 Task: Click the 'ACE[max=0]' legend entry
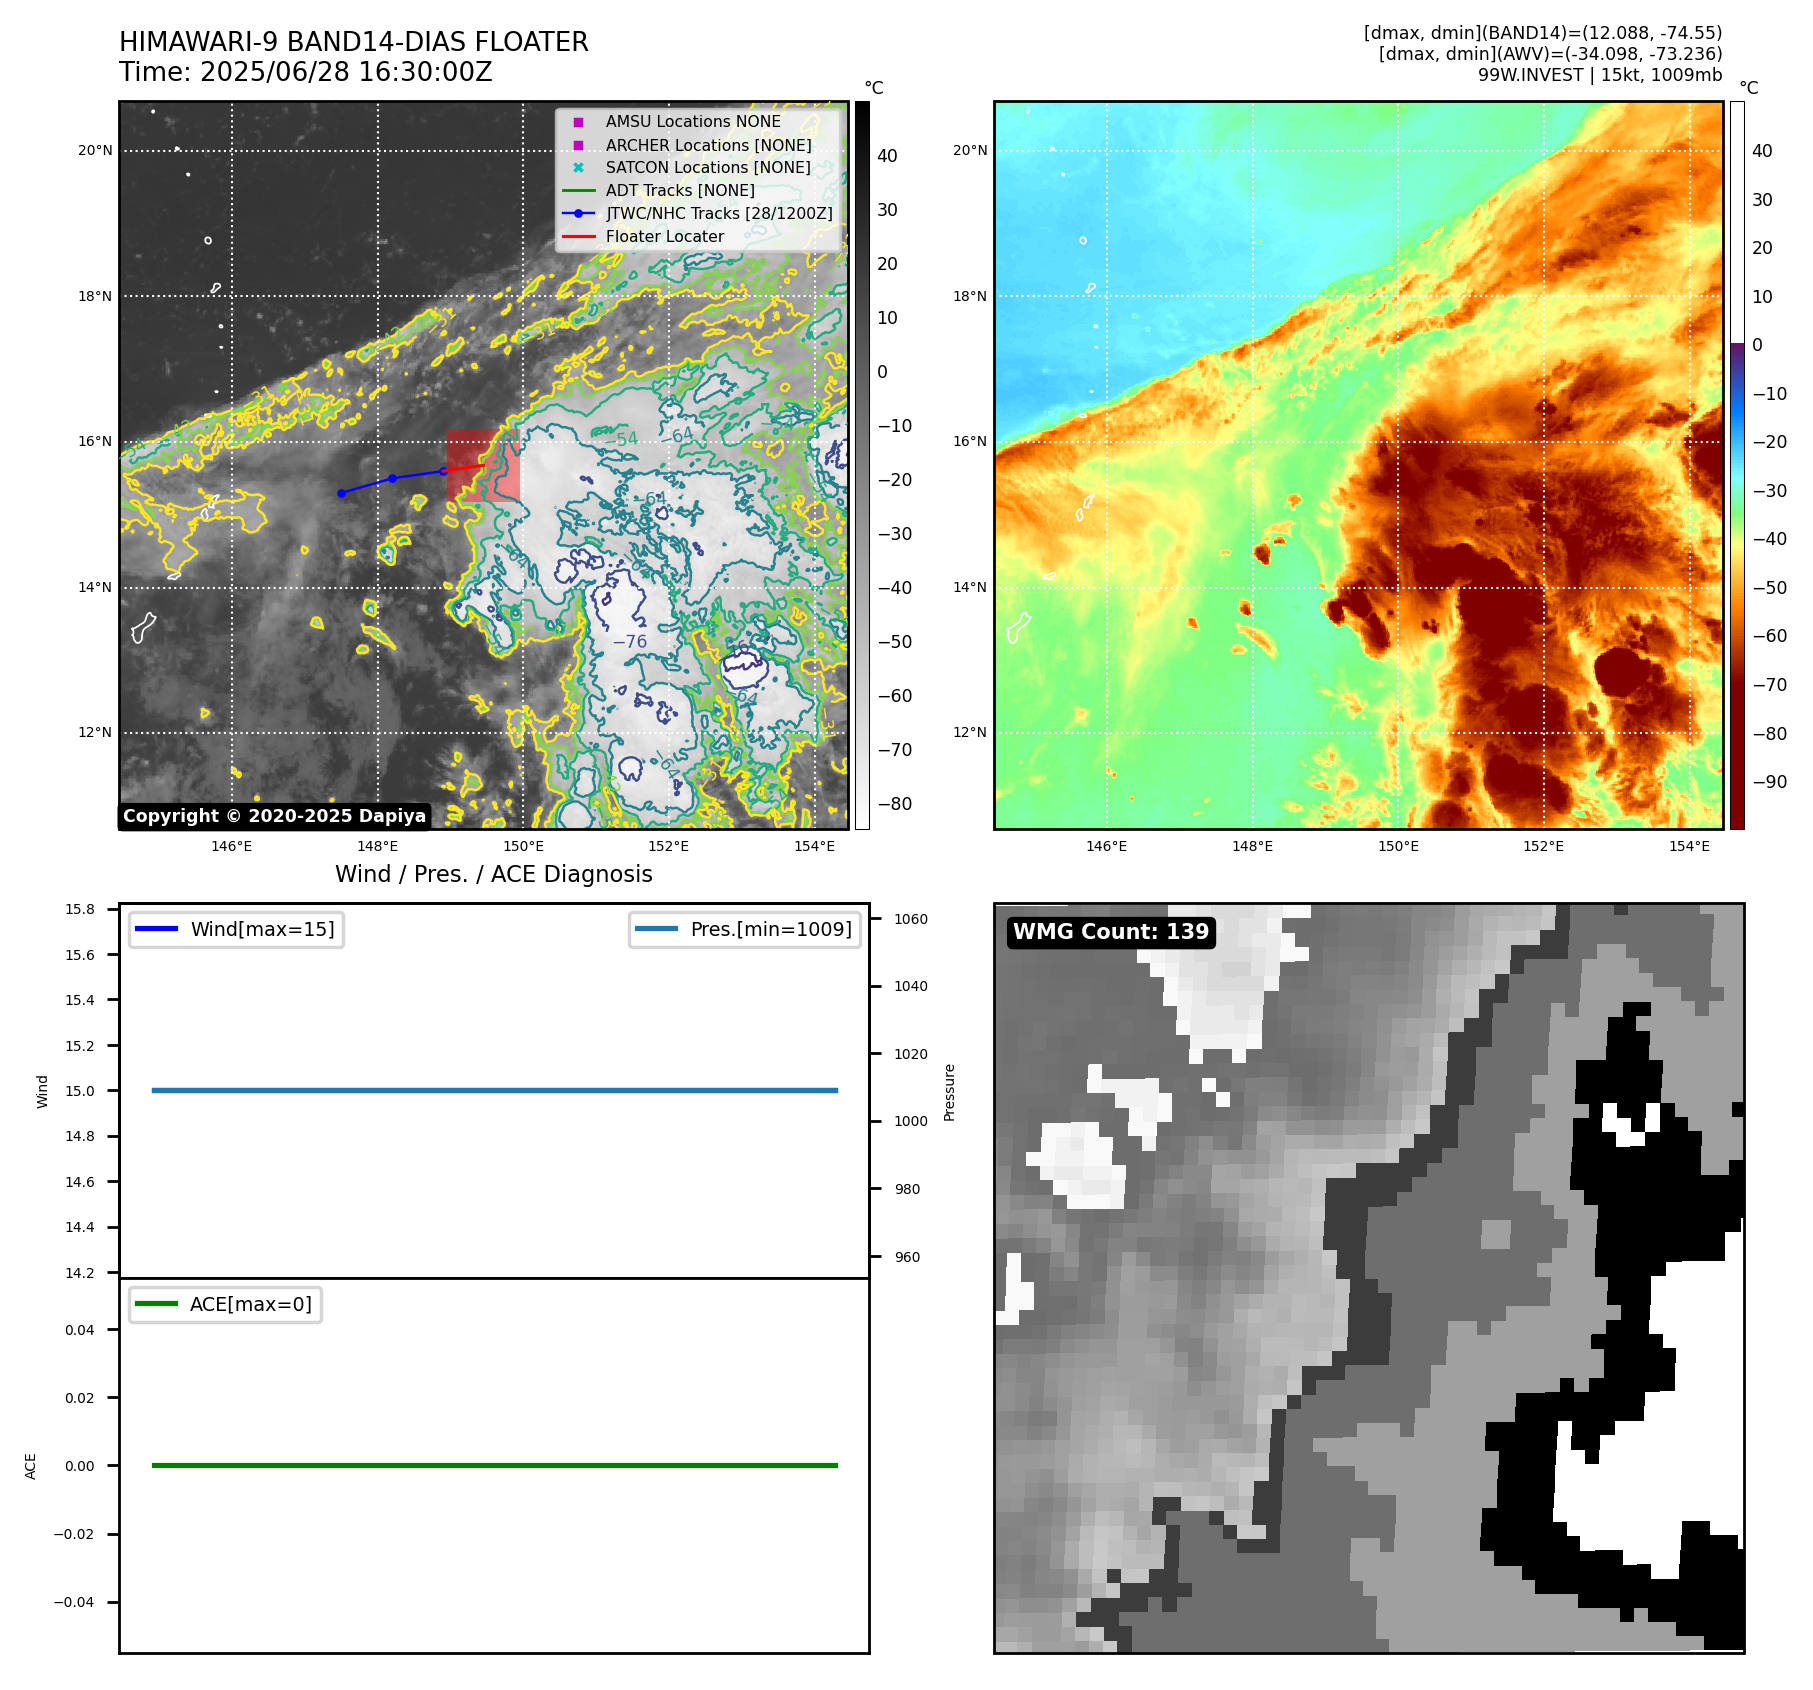[226, 1304]
